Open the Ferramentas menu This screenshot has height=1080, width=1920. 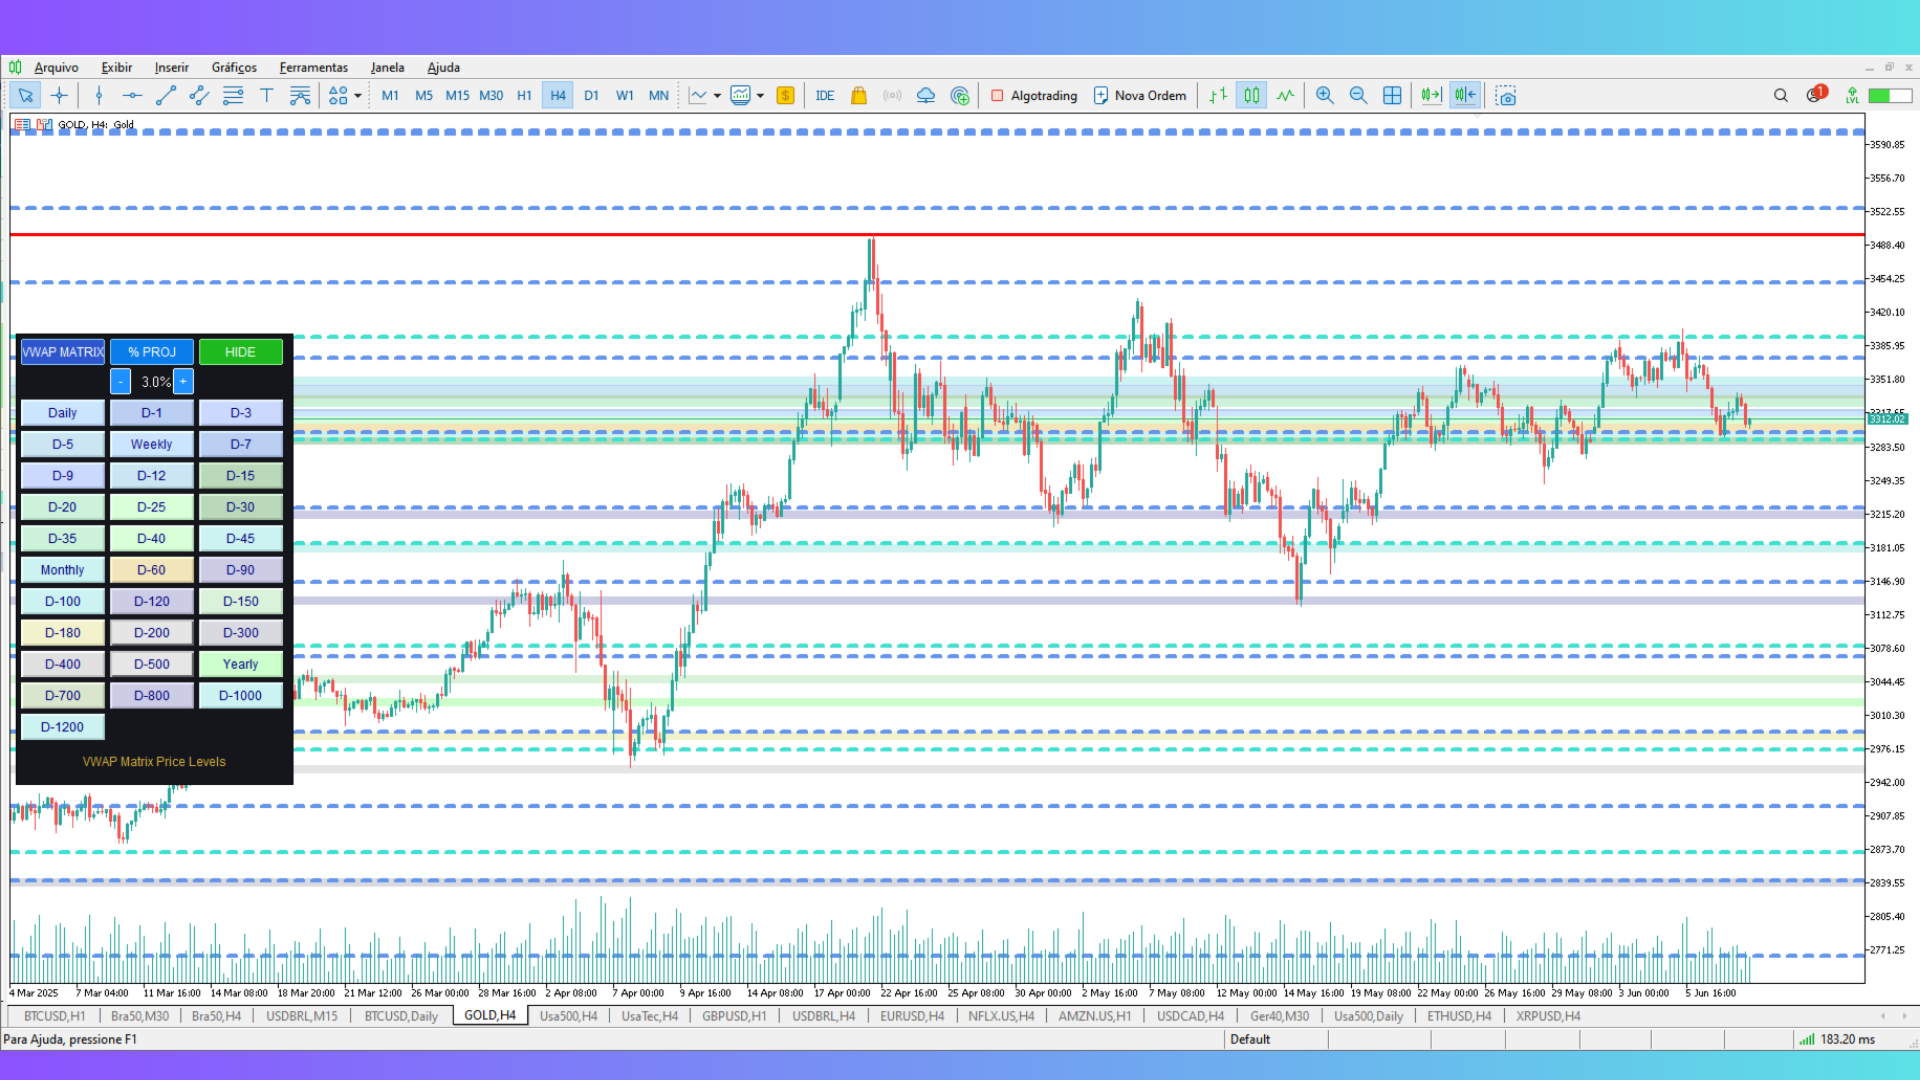313,68
